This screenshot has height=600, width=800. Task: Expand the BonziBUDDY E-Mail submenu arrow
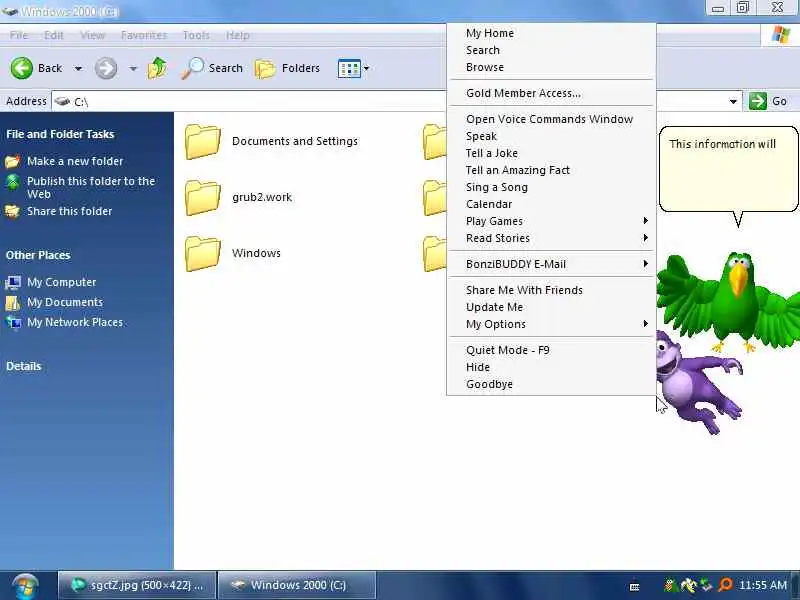click(646, 263)
